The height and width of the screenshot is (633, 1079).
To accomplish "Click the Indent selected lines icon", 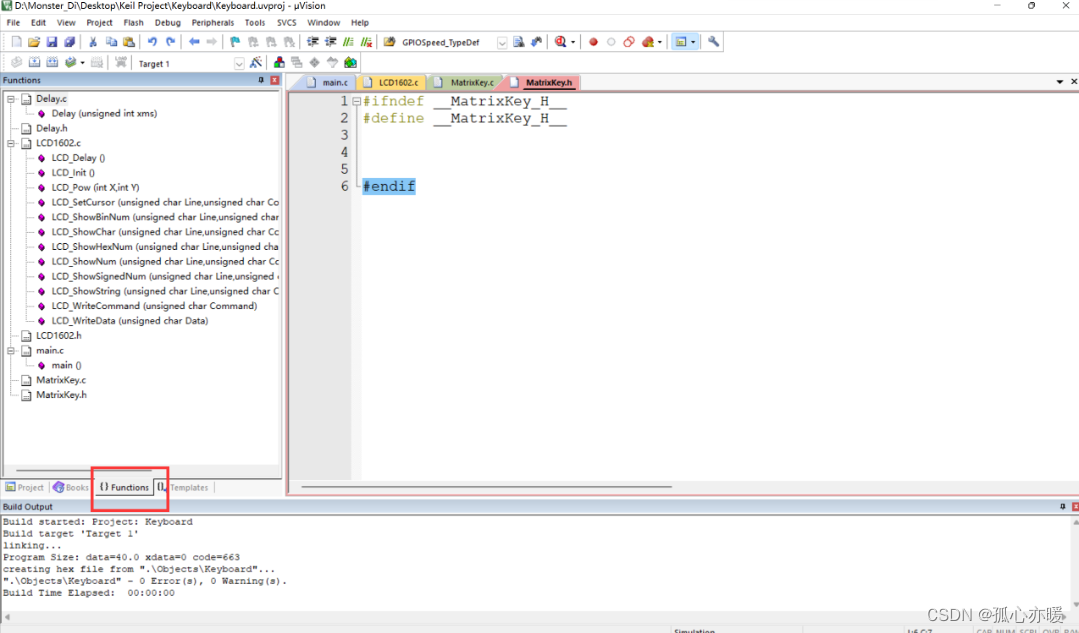I will pyautogui.click(x=313, y=42).
